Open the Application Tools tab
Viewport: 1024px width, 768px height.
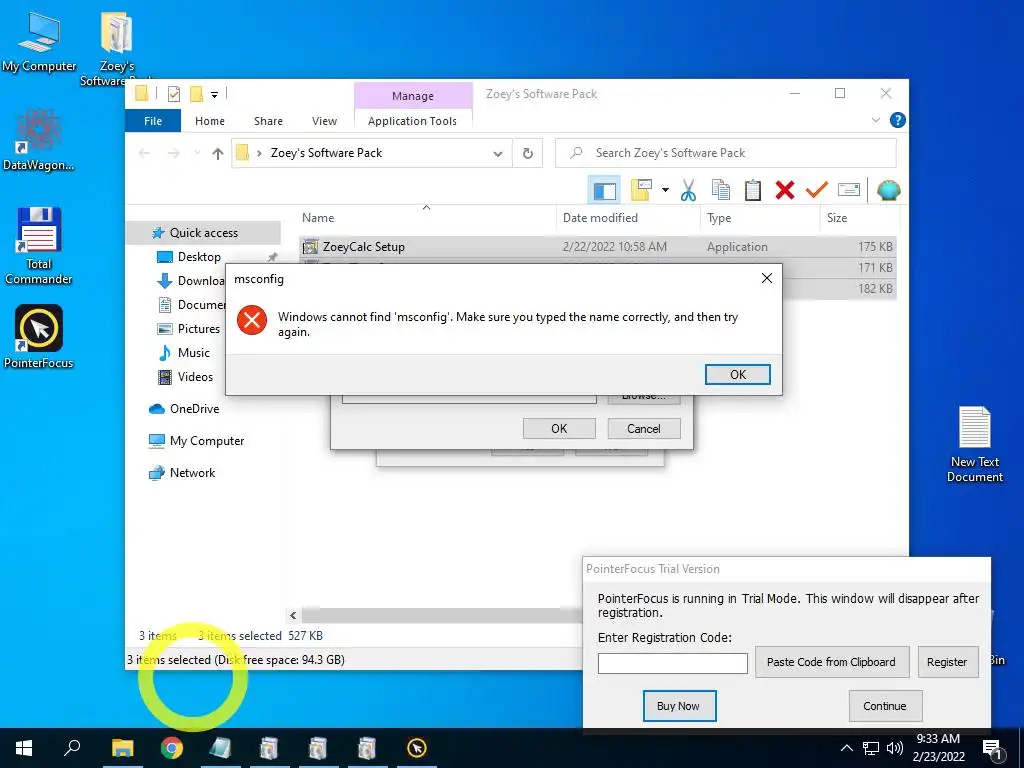412,121
